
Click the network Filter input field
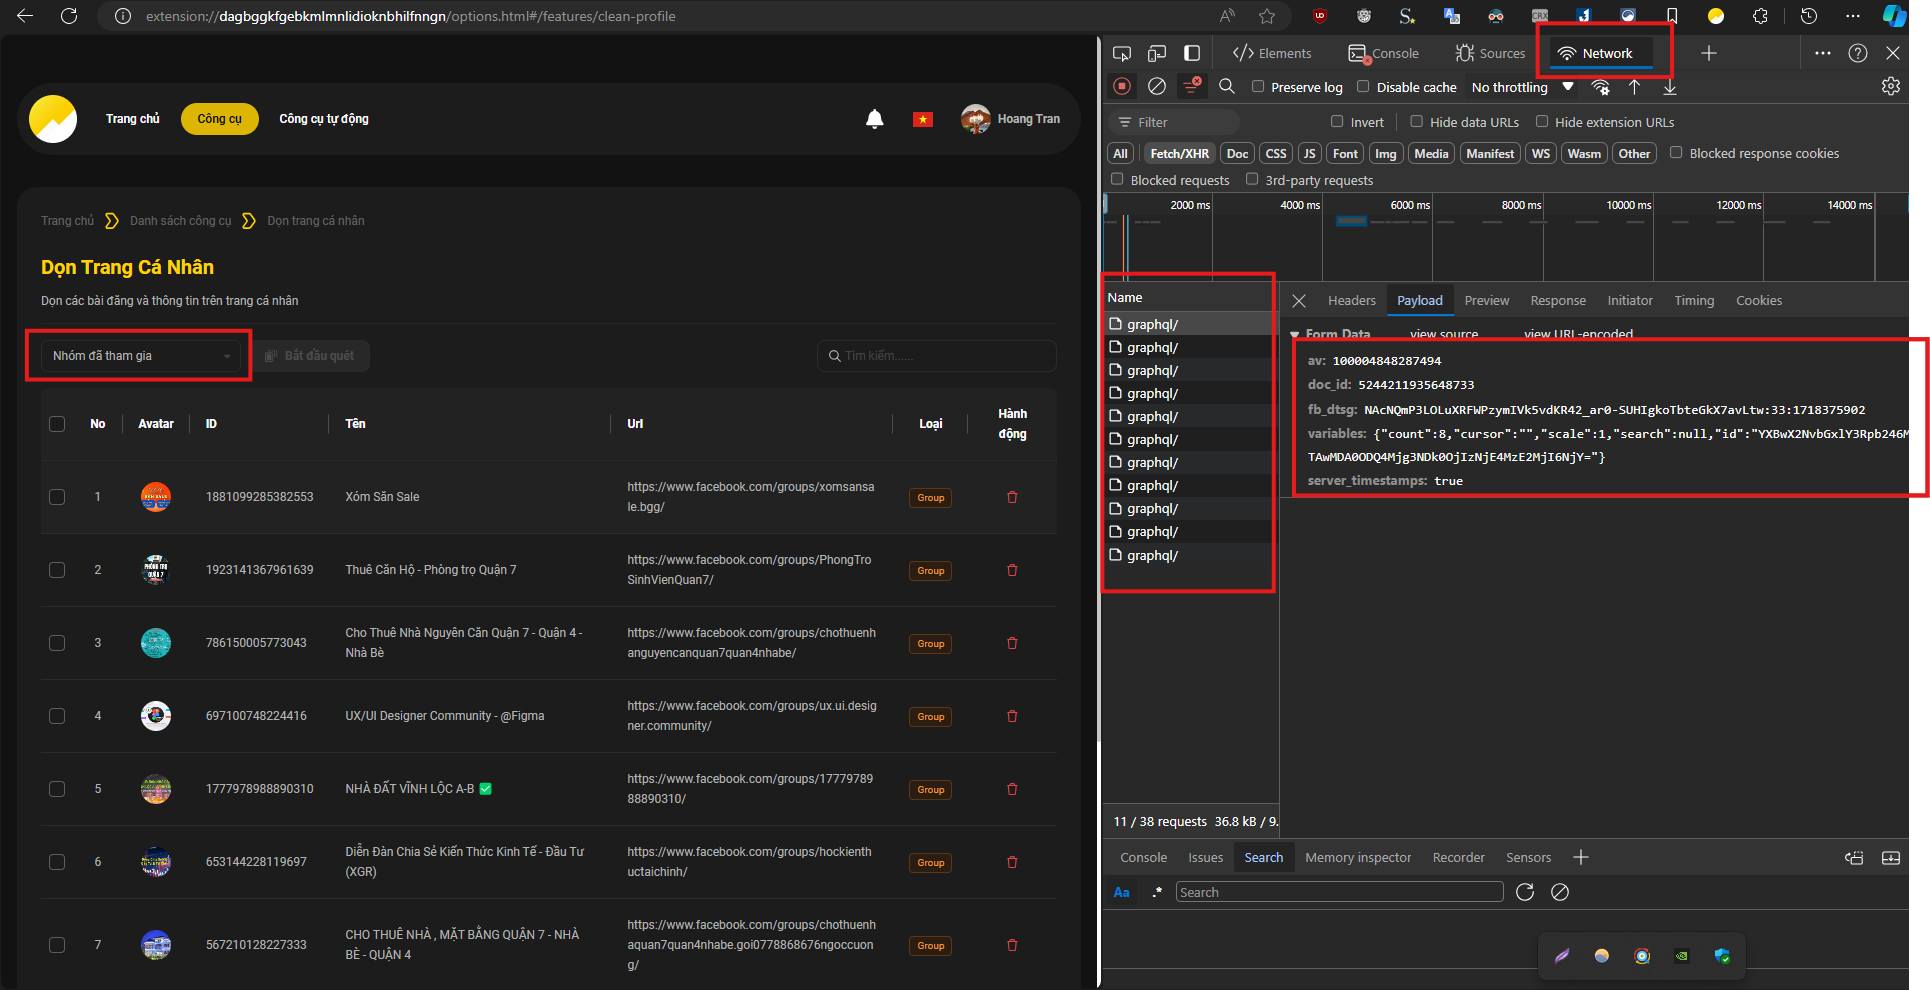point(1175,122)
